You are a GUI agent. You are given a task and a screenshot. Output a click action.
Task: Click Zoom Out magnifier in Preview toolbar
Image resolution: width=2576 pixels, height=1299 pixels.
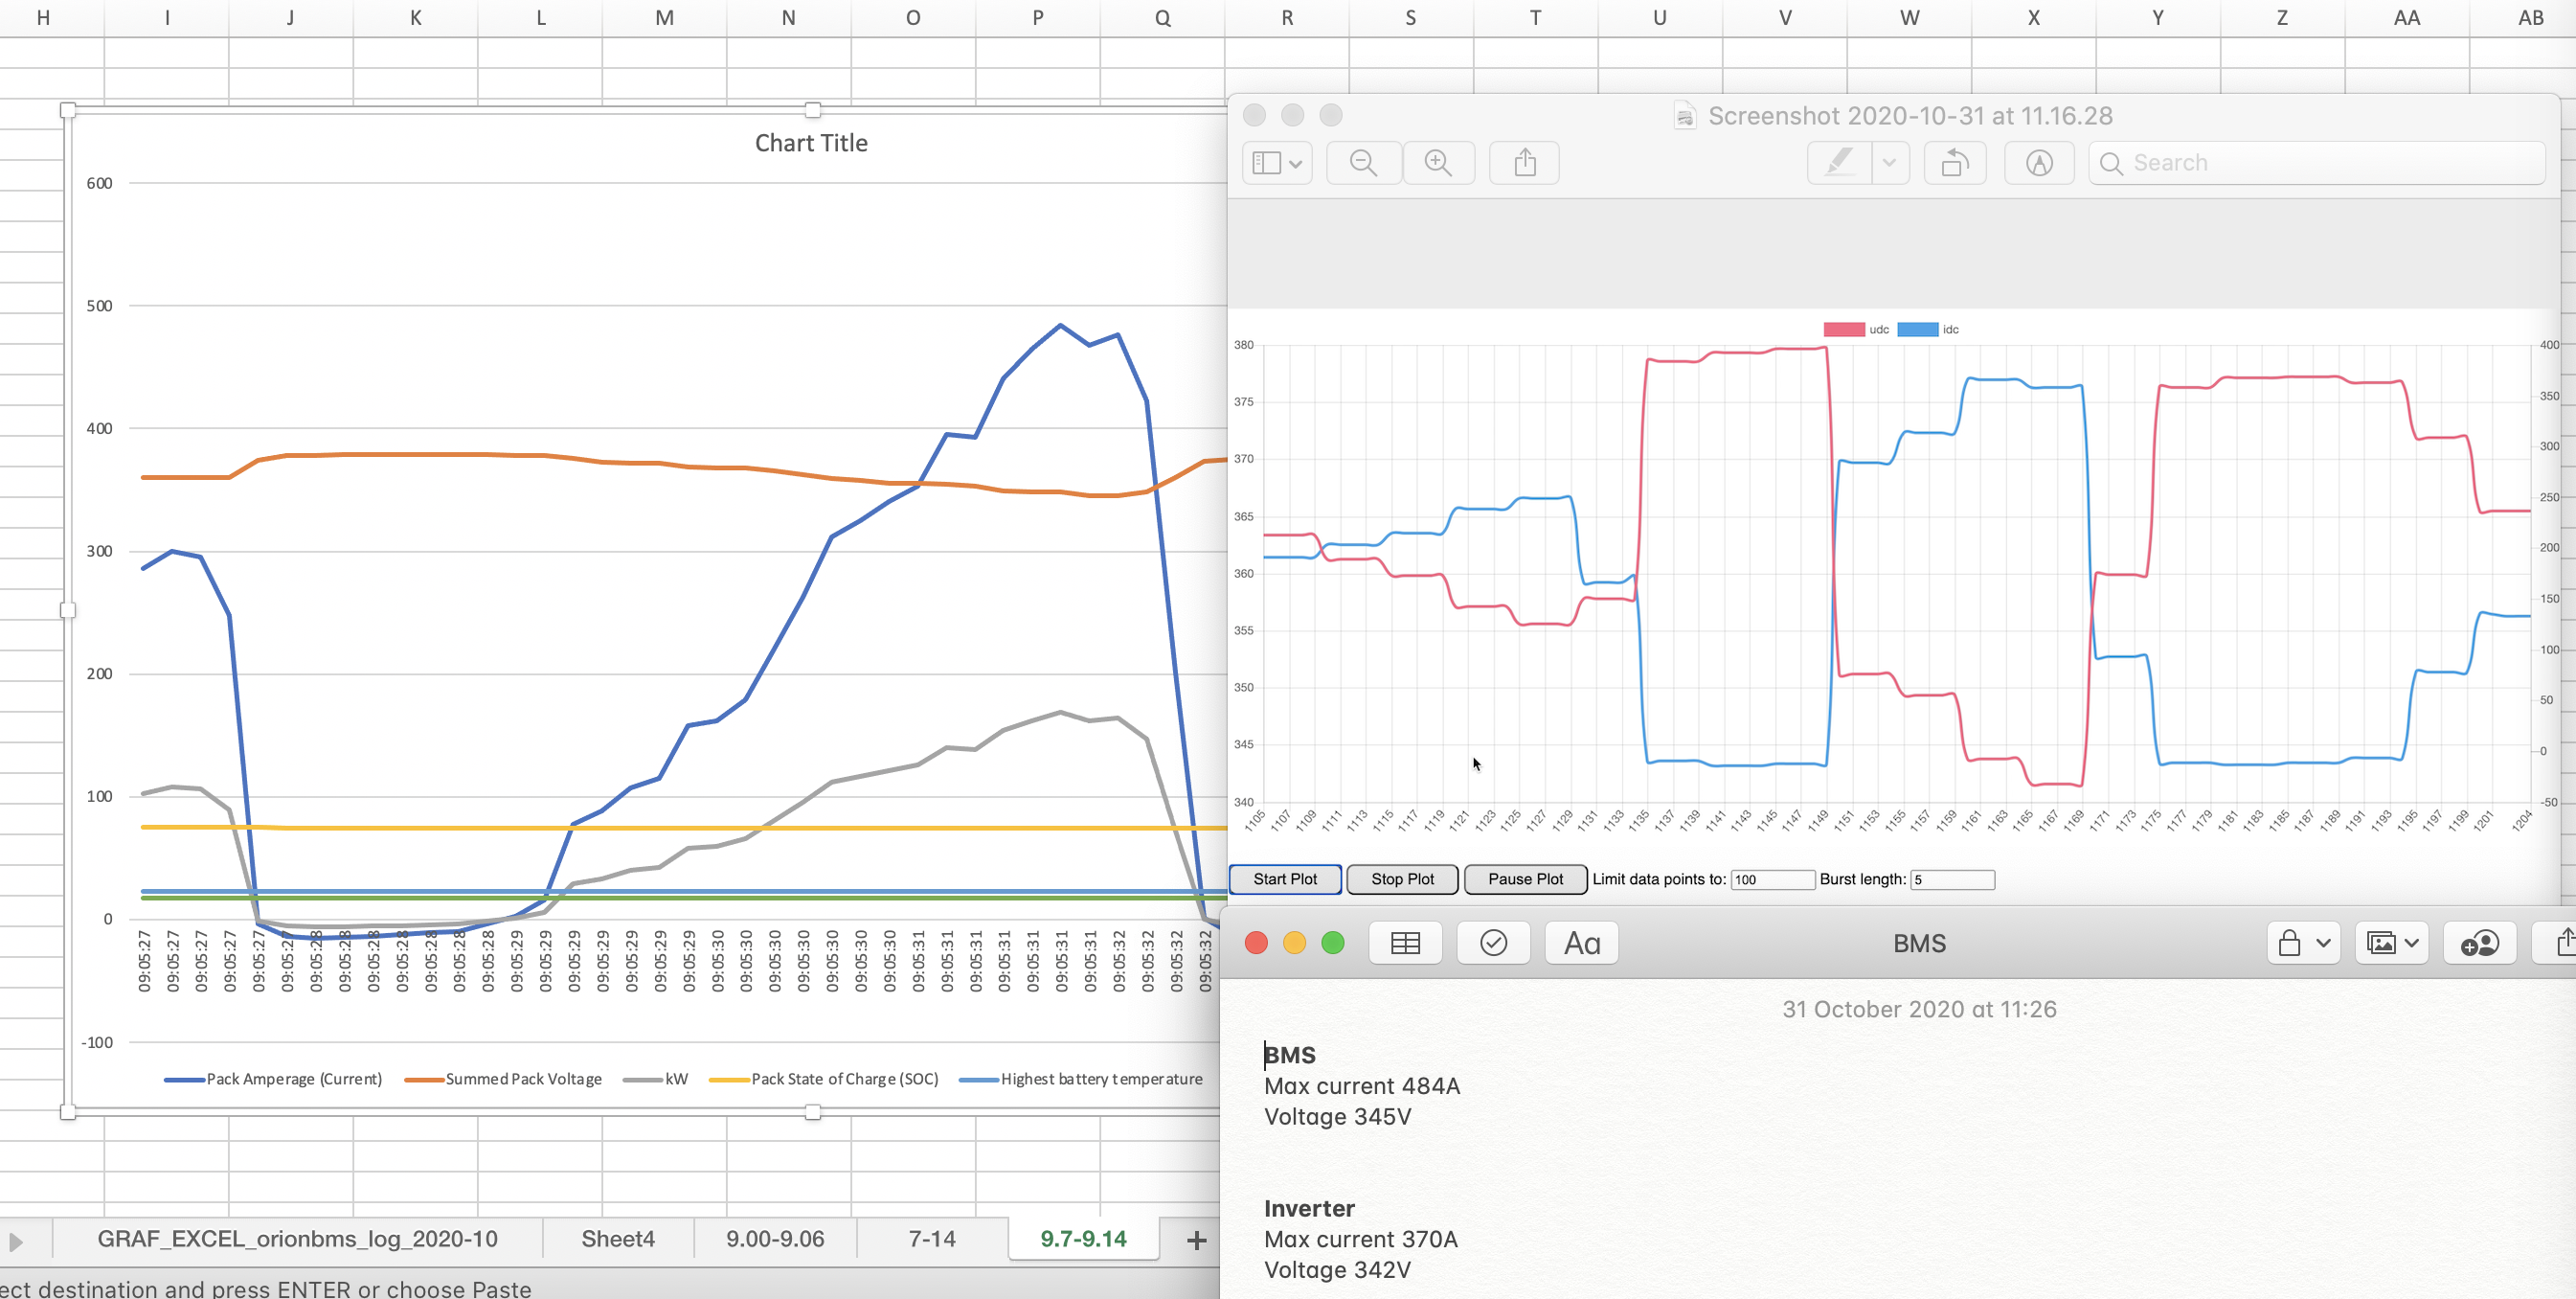pyautogui.click(x=1363, y=163)
